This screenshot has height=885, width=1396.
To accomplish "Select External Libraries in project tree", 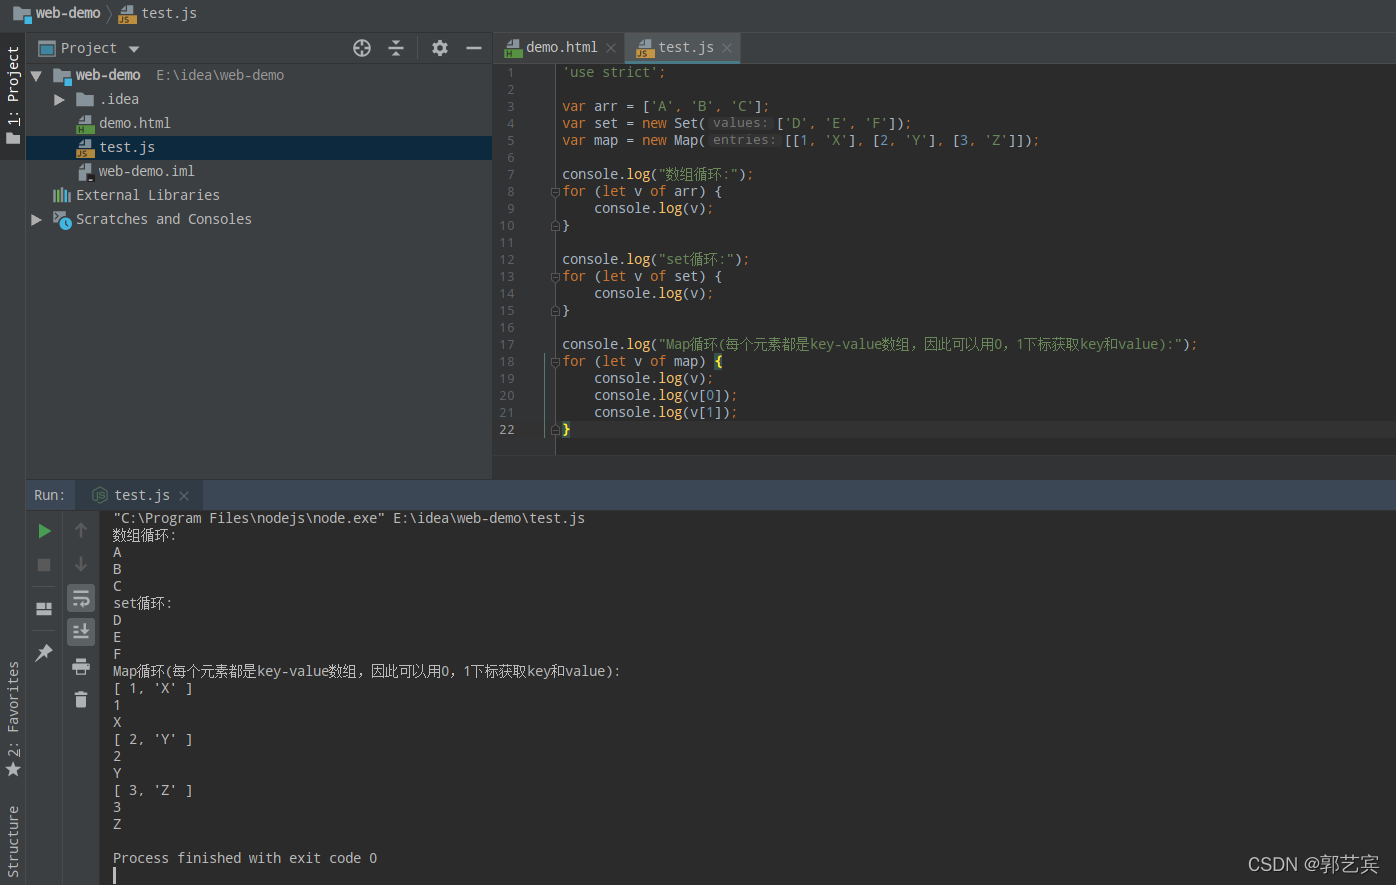I will (x=148, y=195).
